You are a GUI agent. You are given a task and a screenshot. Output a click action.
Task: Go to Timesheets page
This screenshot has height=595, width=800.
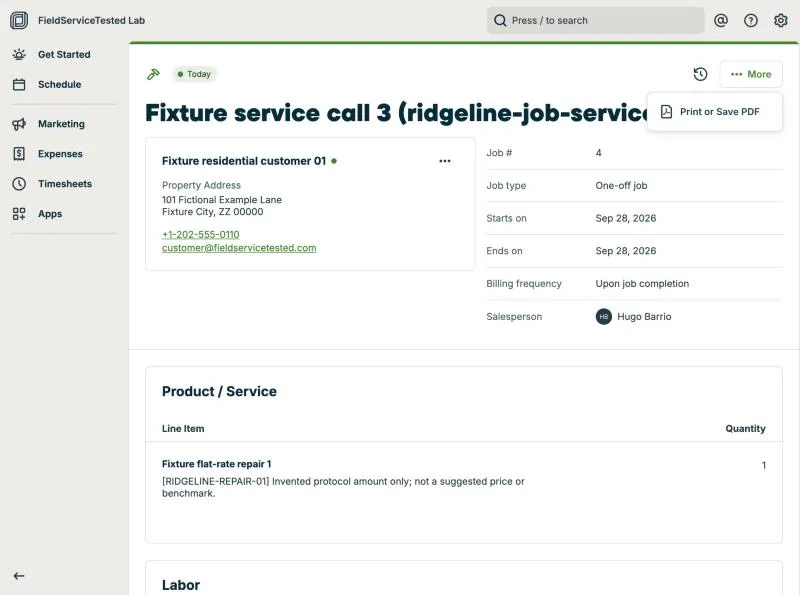click(x=65, y=184)
